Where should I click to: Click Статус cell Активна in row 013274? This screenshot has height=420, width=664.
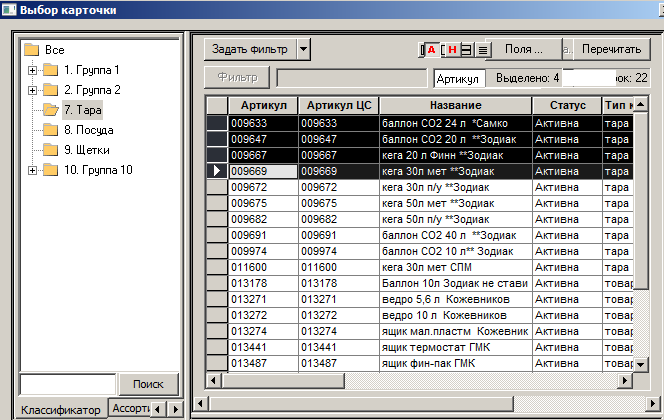point(567,332)
